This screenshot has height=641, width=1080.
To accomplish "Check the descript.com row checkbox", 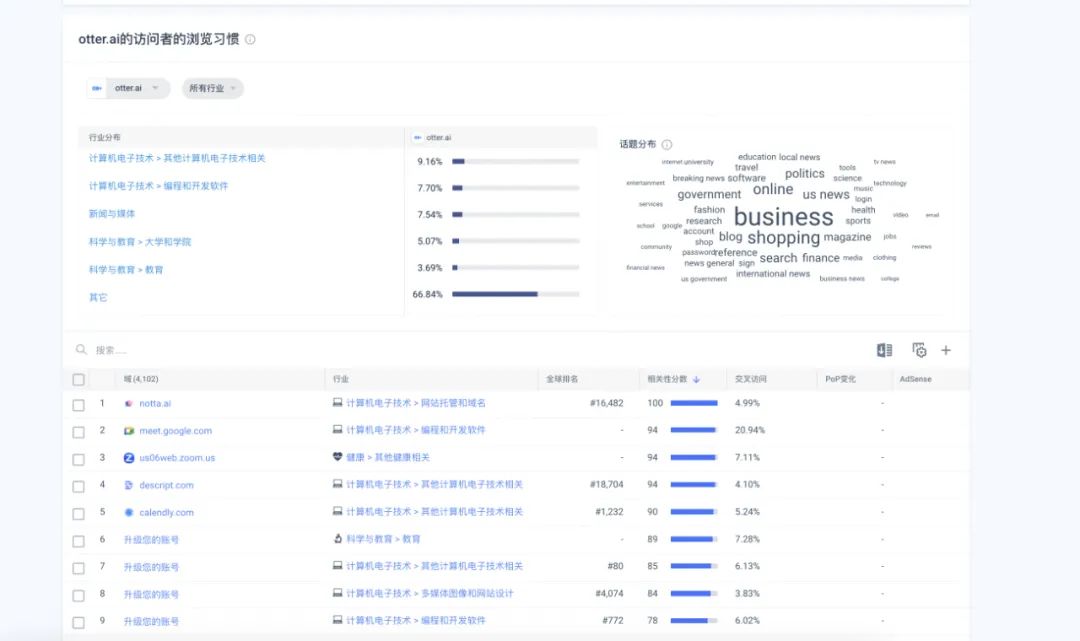I will 79,487.
